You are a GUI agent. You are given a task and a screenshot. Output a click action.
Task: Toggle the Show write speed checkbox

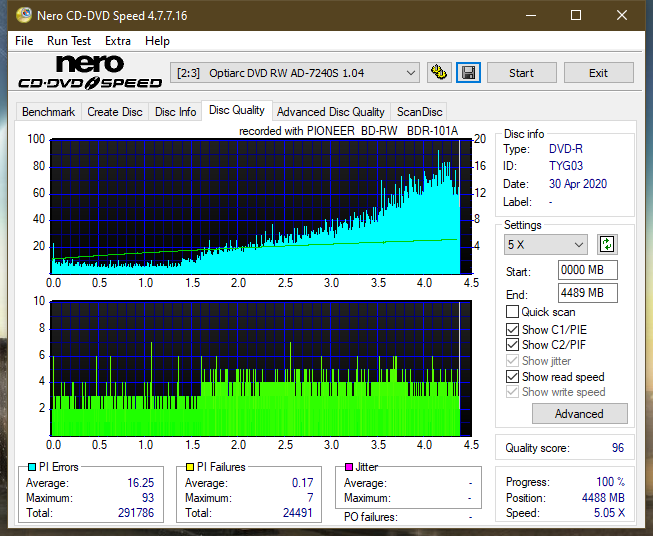[x=512, y=392]
